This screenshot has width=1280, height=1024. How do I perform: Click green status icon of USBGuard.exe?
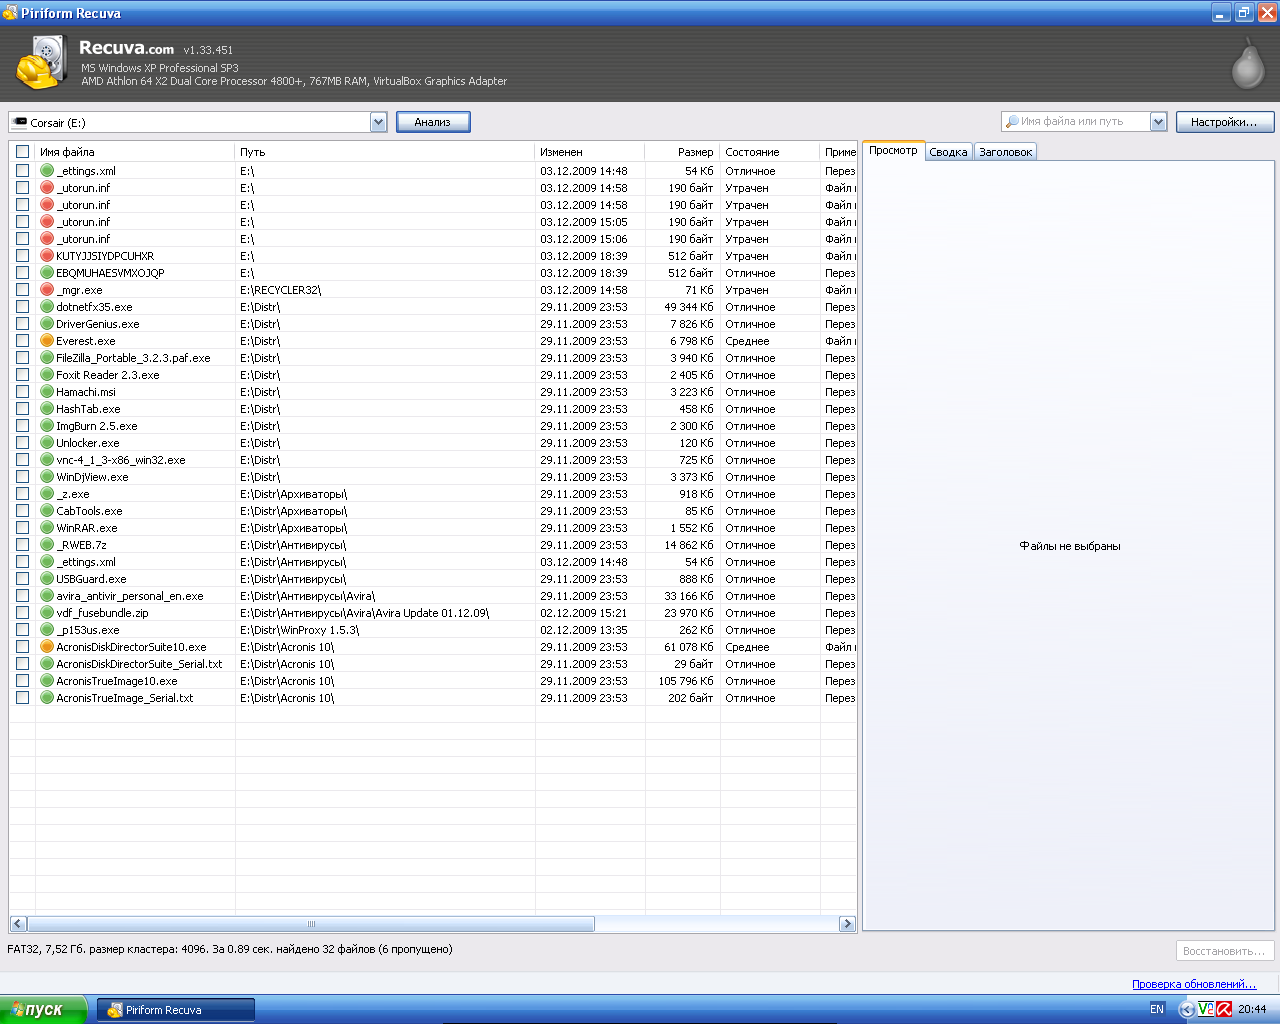47,579
